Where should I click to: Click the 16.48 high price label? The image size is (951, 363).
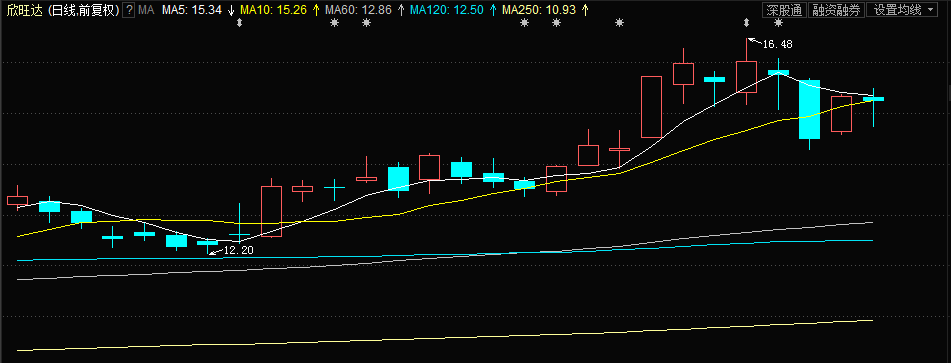point(778,44)
